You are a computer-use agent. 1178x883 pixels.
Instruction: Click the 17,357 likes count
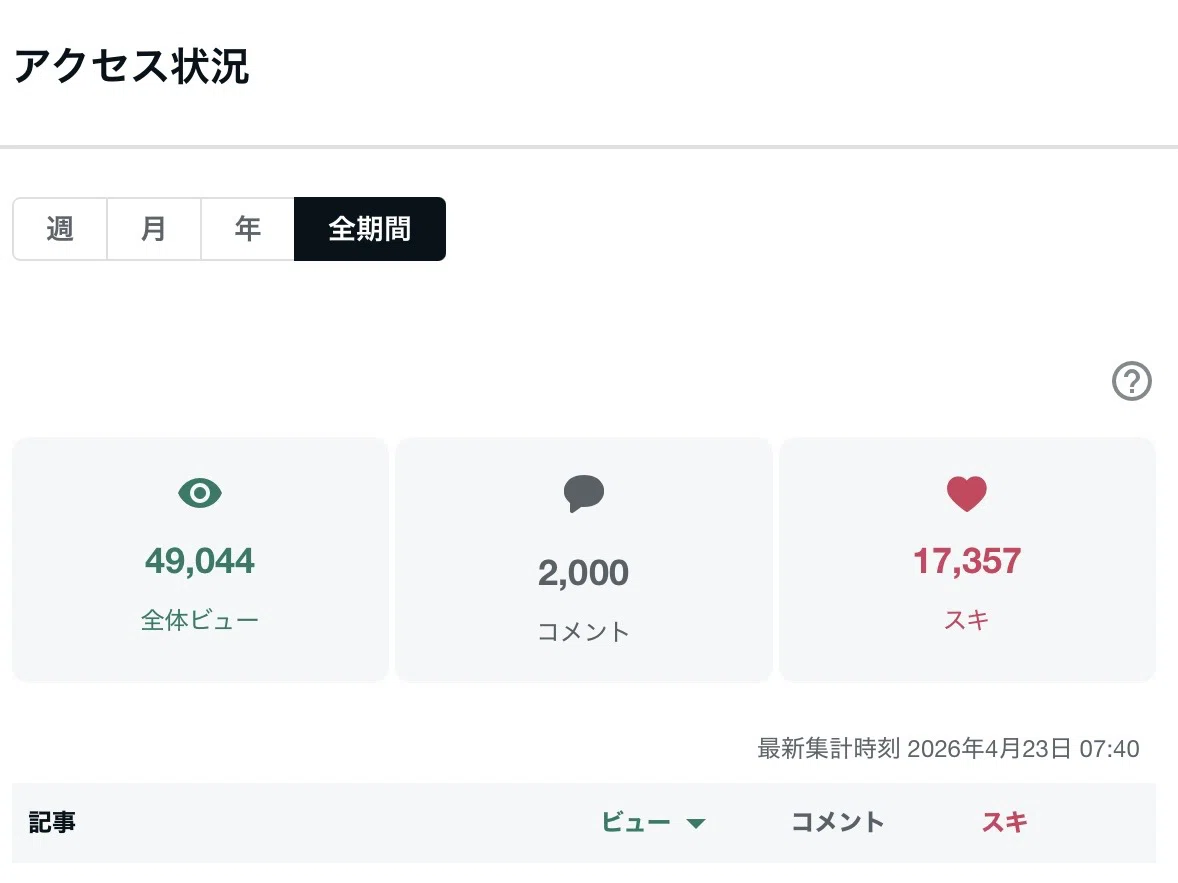967,561
